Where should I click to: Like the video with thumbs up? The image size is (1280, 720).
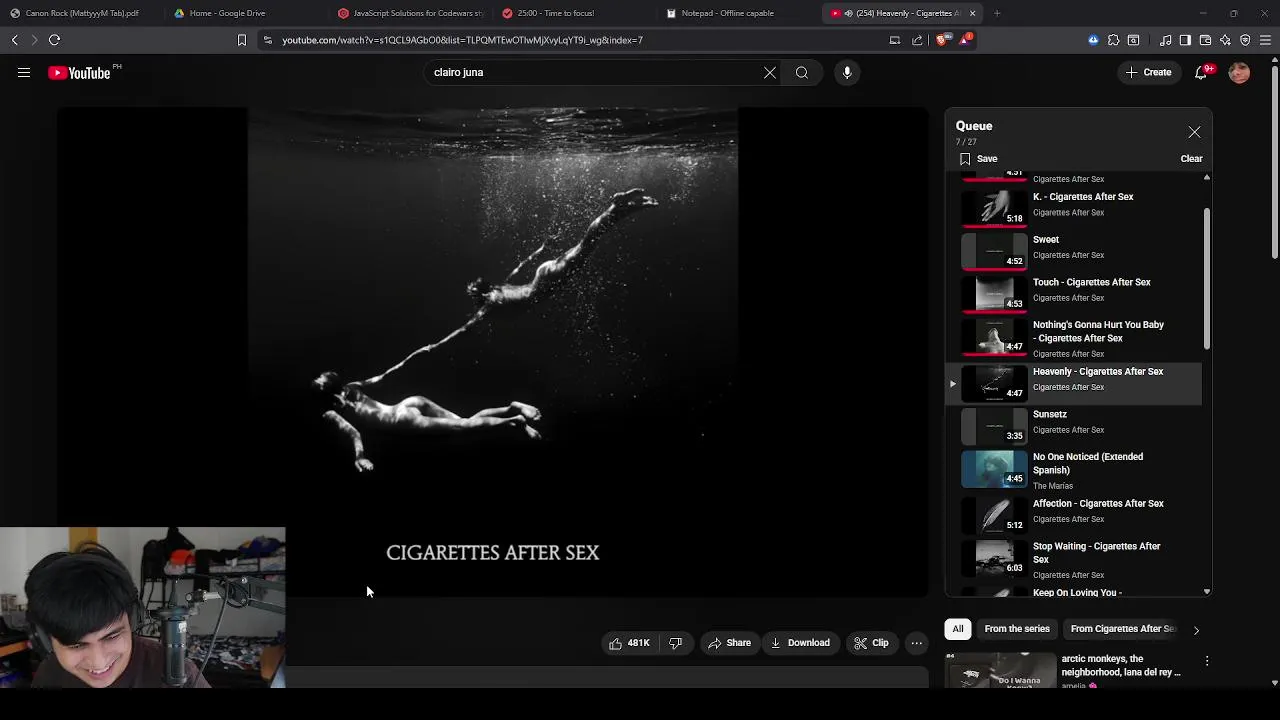pos(629,643)
